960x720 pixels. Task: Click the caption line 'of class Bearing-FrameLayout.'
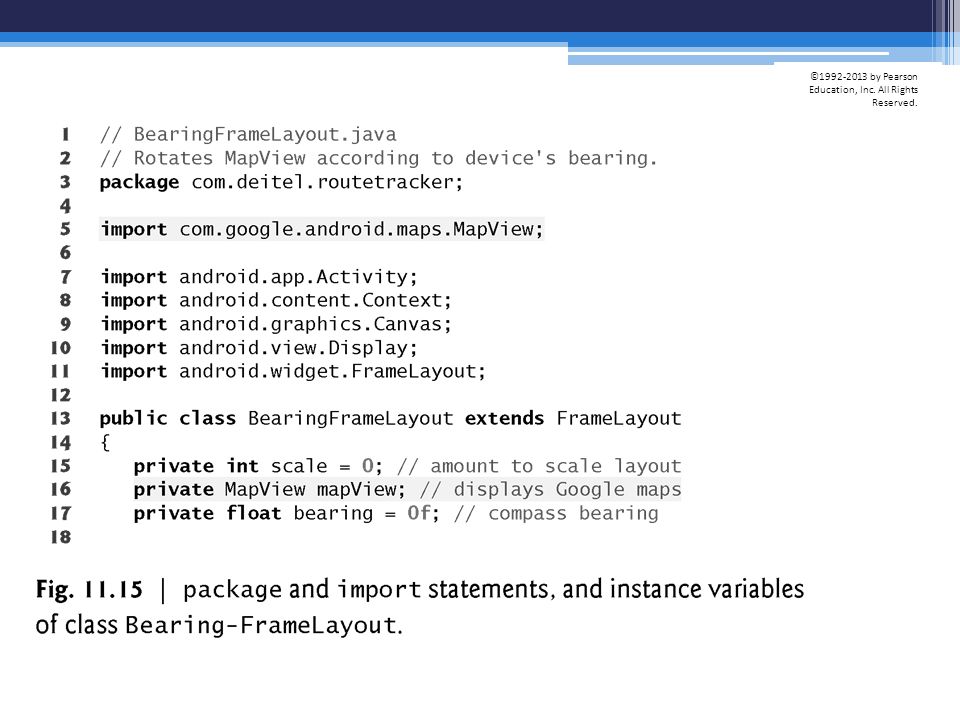(219, 625)
